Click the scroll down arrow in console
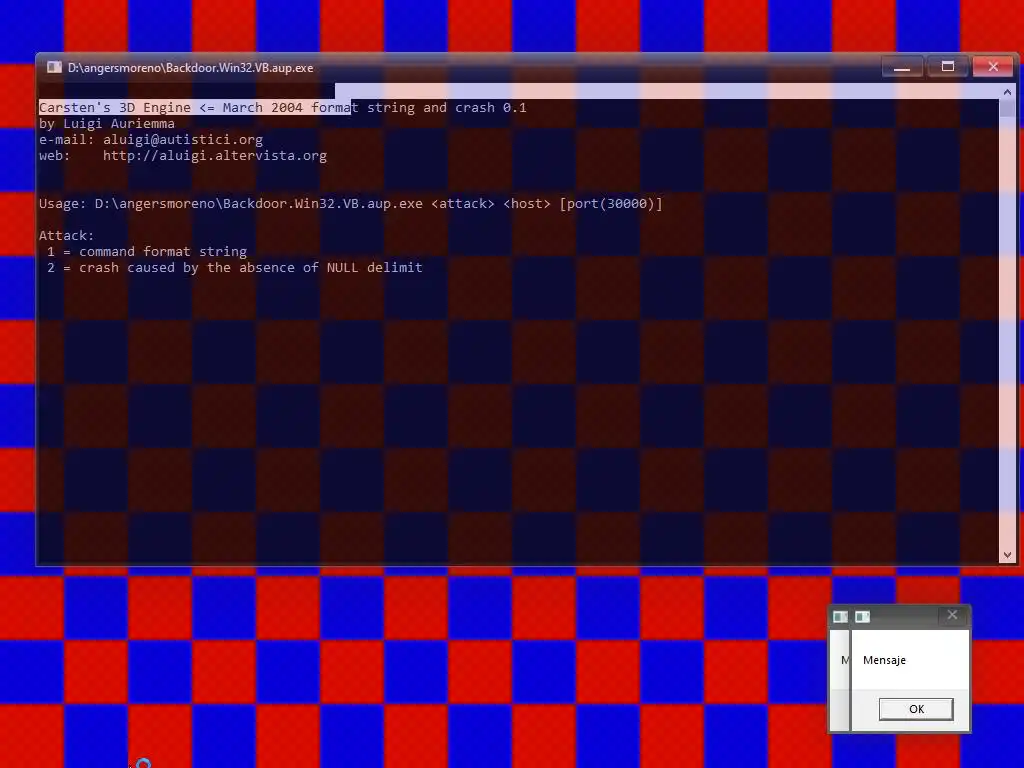Image resolution: width=1024 pixels, height=768 pixels. (x=1007, y=555)
